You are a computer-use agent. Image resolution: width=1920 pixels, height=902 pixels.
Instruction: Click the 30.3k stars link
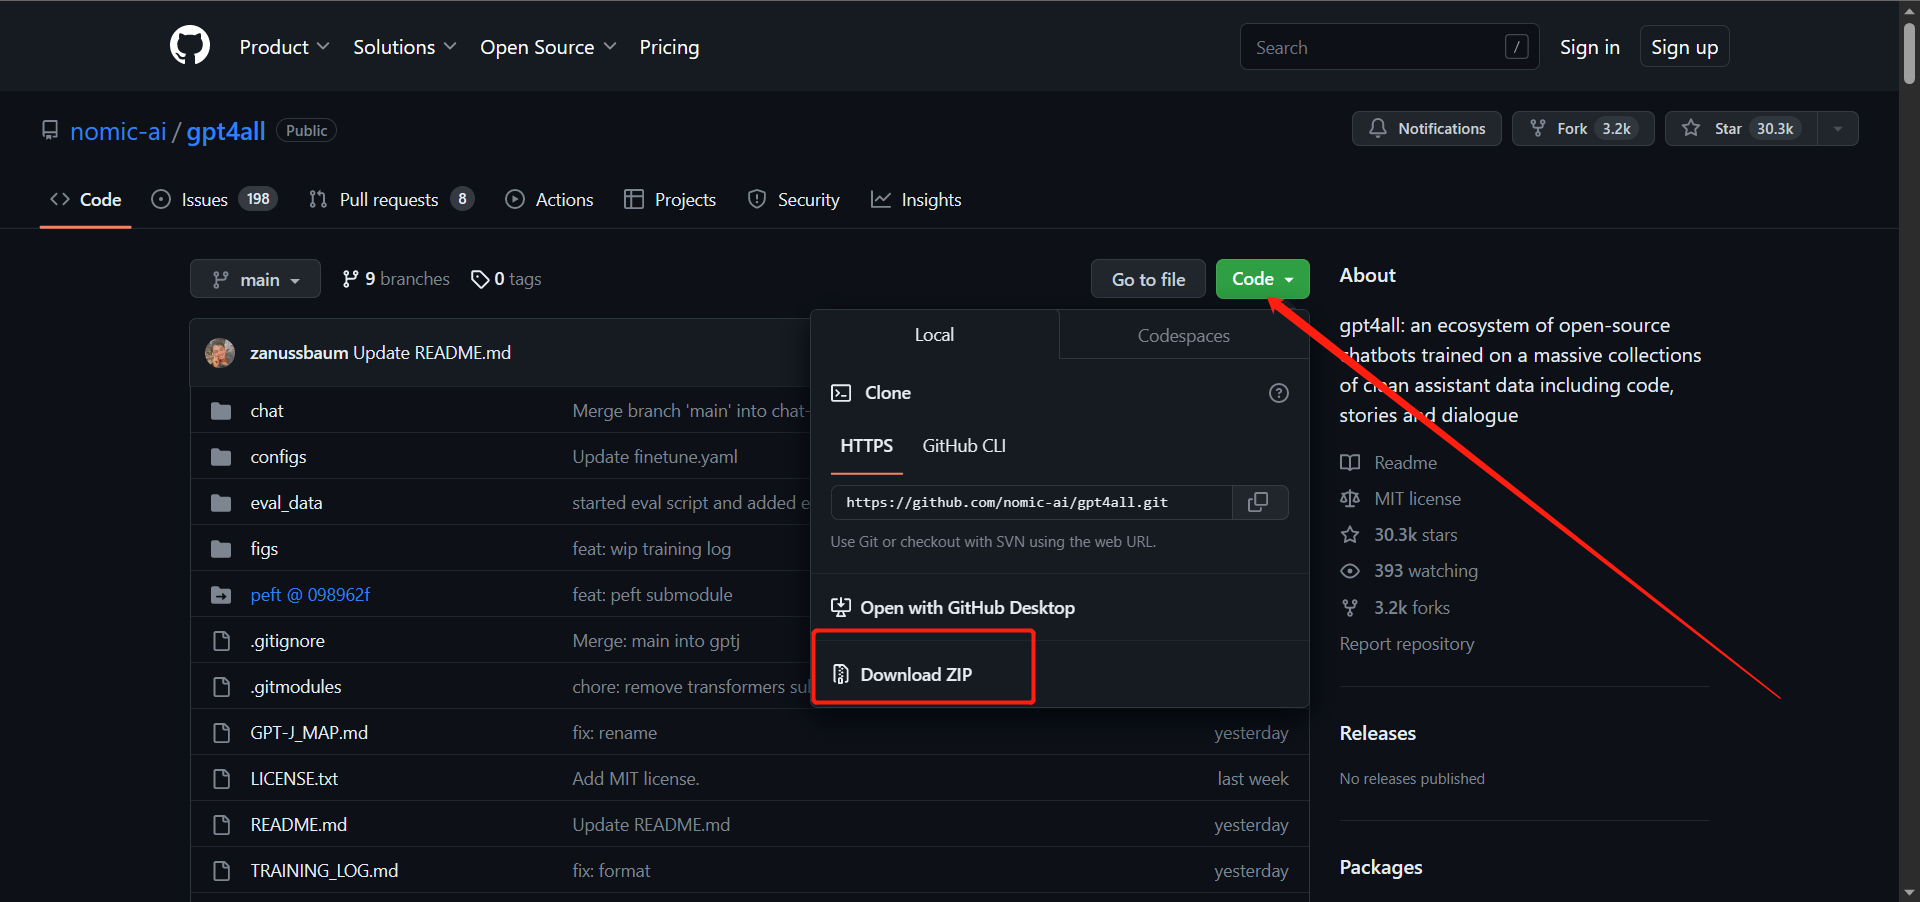1415,535
